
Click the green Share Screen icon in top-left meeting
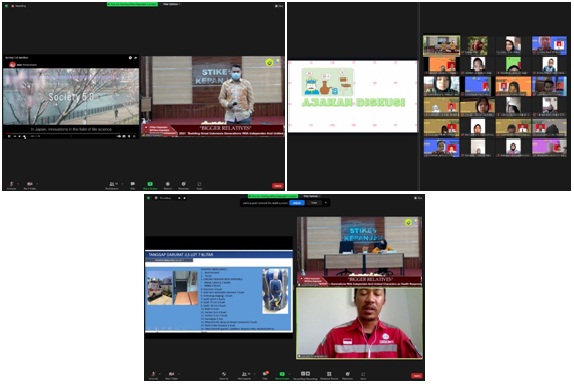[150, 184]
